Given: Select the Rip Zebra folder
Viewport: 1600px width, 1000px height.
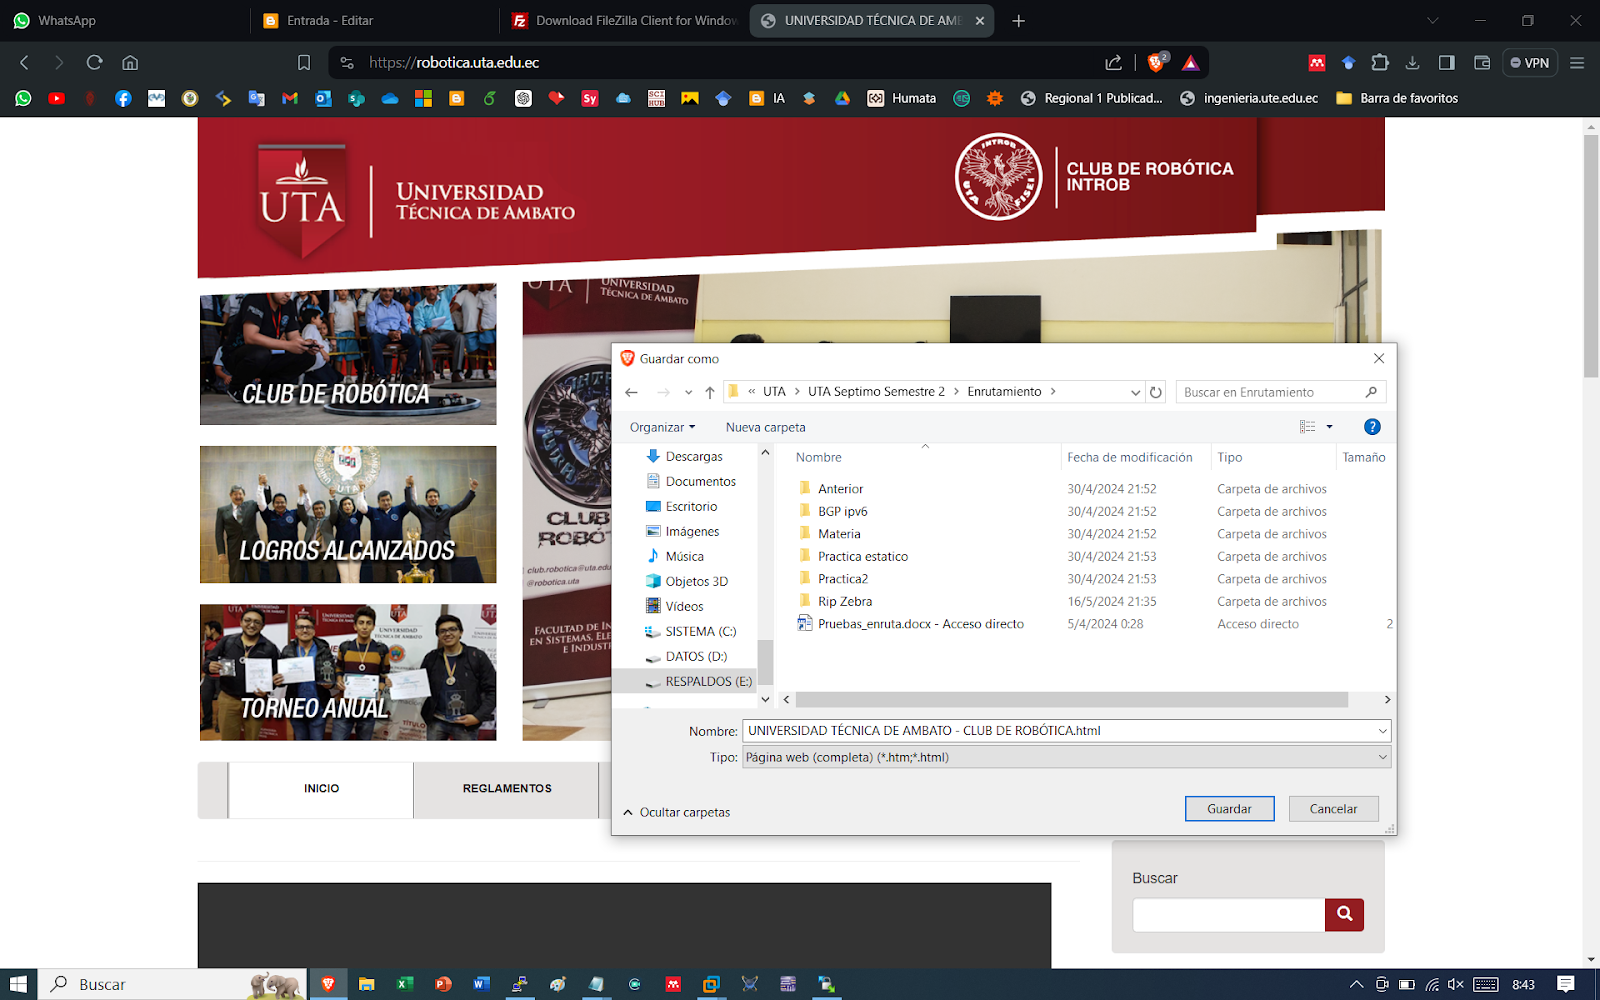Looking at the screenshot, I should point(845,601).
